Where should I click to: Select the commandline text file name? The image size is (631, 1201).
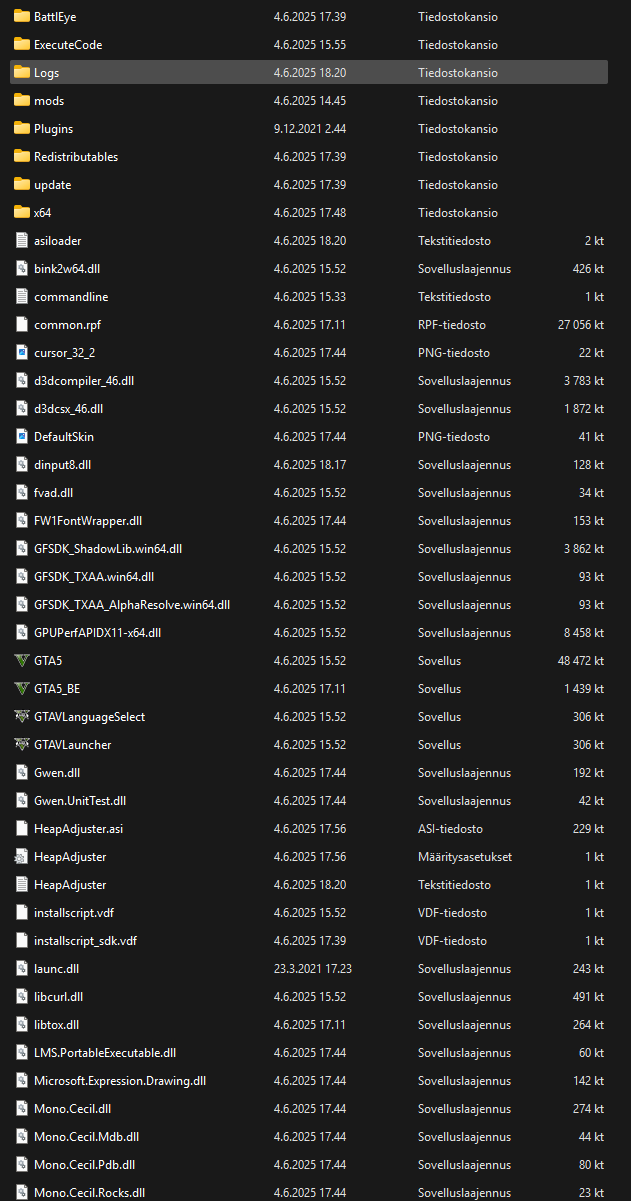coord(71,297)
